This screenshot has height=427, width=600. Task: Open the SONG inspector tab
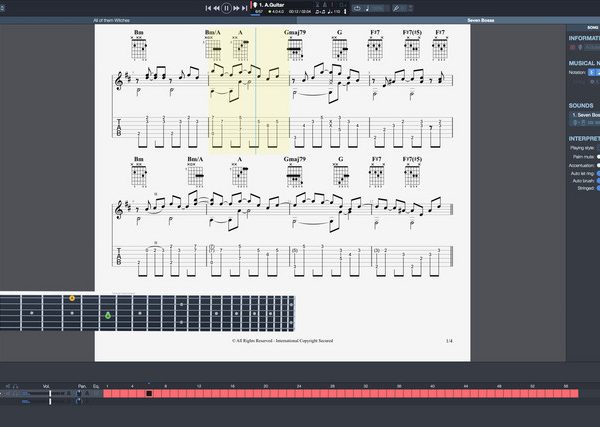pyautogui.click(x=592, y=28)
